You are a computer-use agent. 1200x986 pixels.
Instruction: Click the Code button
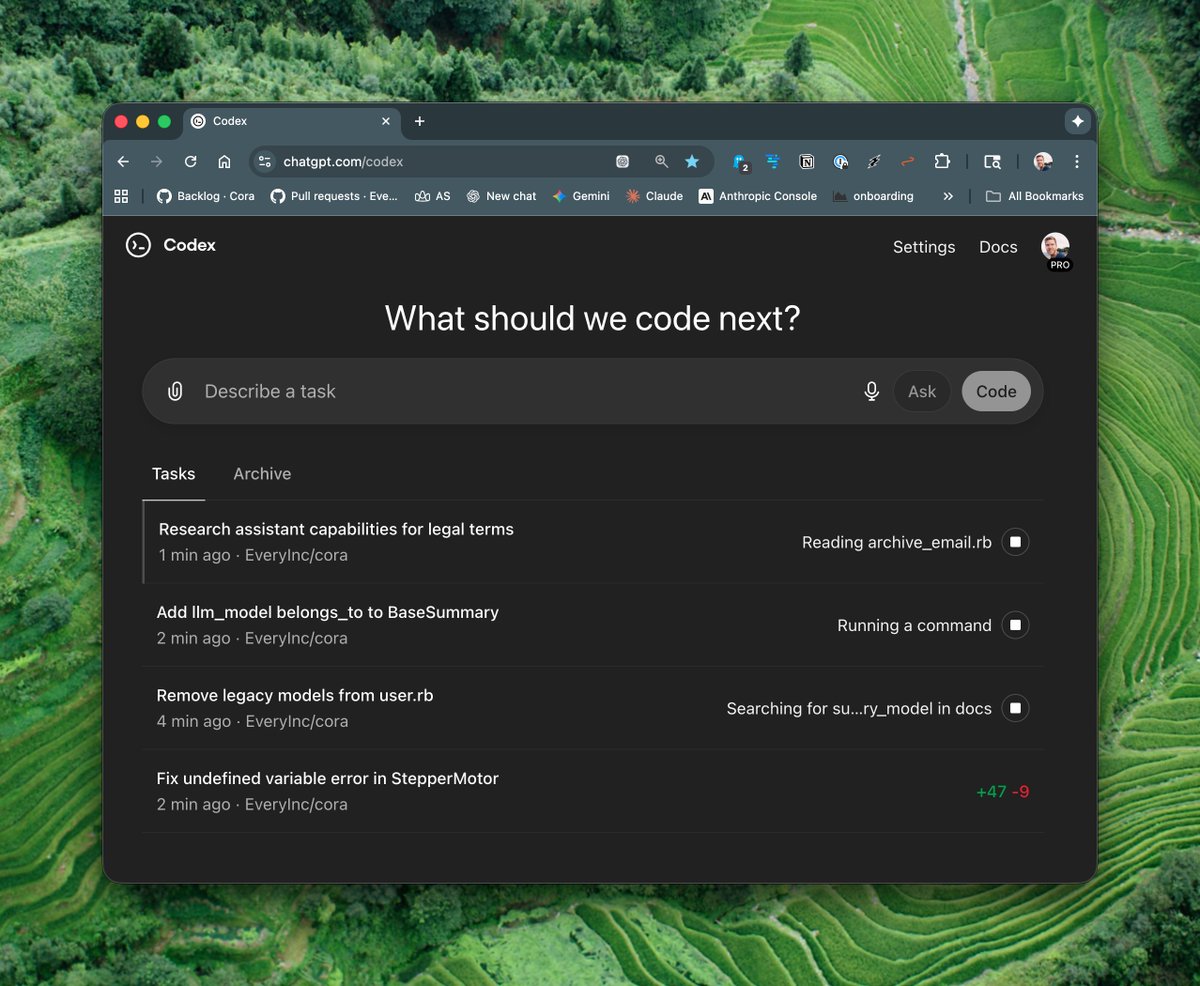pyautogui.click(x=996, y=391)
